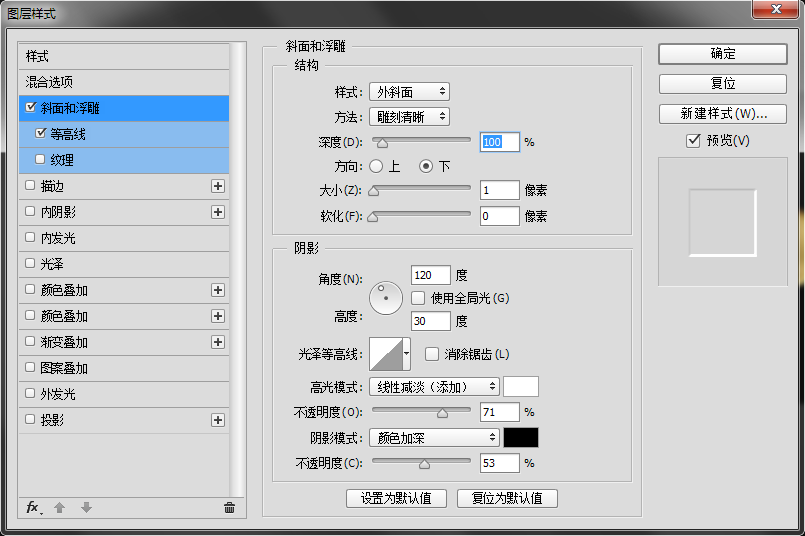Click the effects list vertical scrollbar
The image size is (805, 536).
237,270
